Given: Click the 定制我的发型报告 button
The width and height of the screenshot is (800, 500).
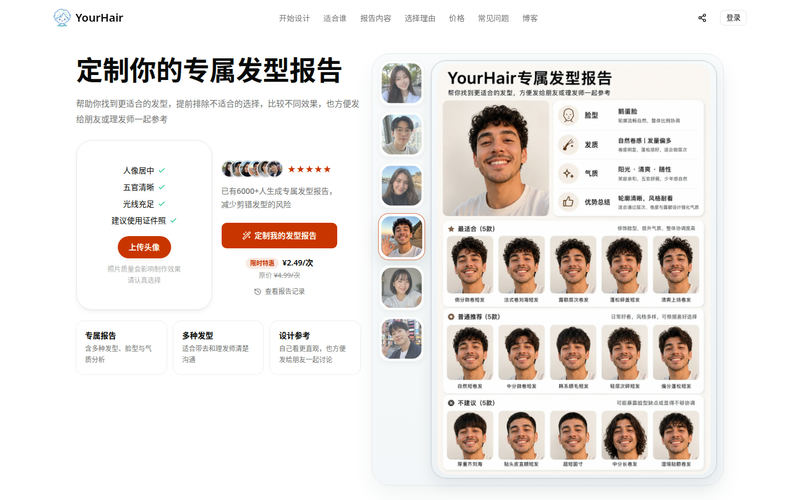Looking at the screenshot, I should pyautogui.click(x=279, y=235).
